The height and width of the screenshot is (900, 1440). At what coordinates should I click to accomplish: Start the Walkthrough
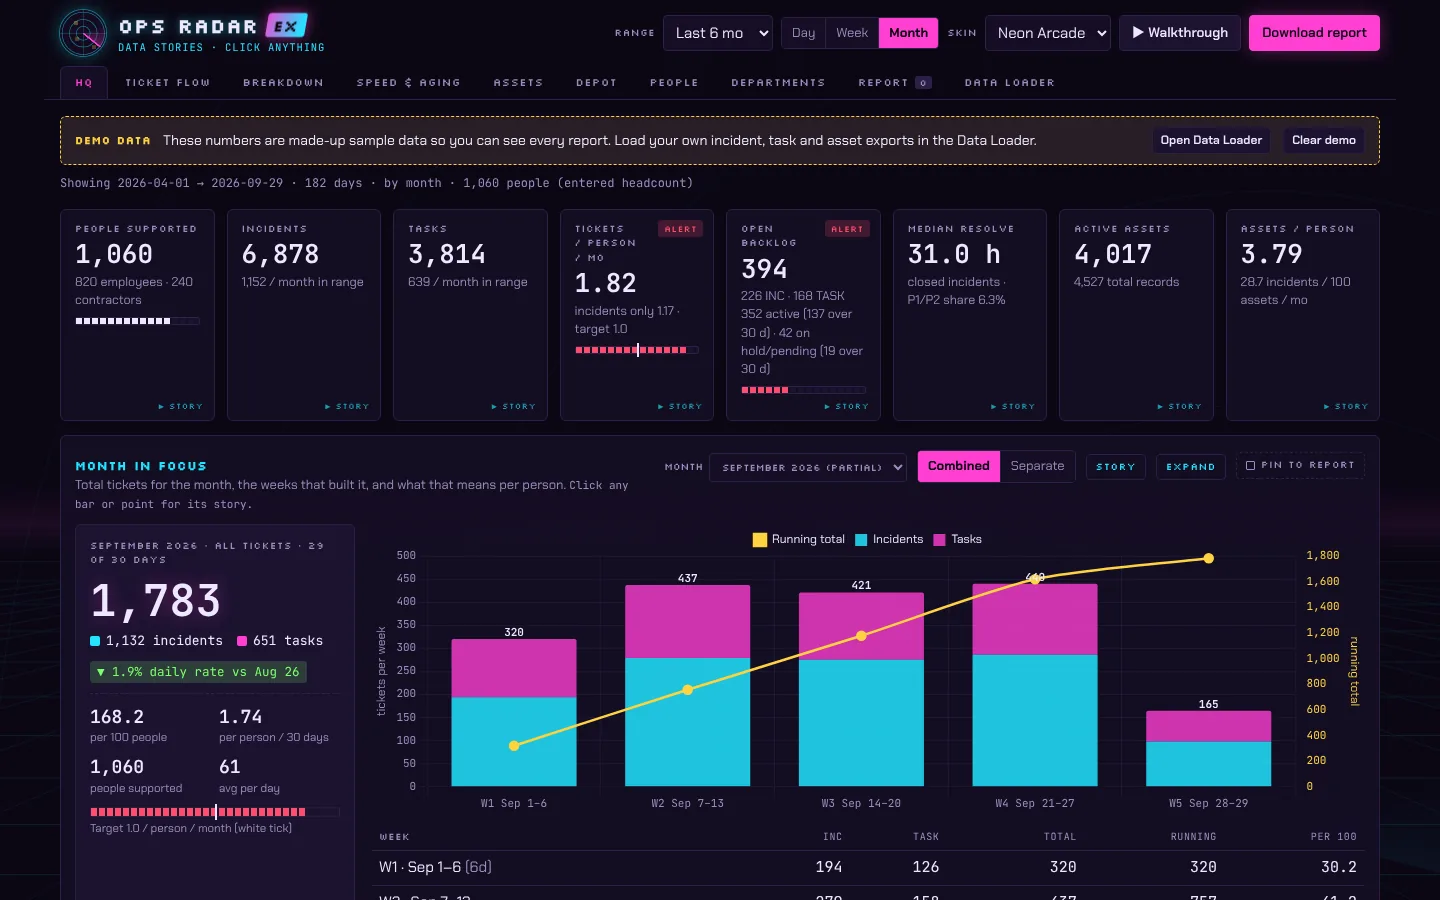click(1180, 33)
